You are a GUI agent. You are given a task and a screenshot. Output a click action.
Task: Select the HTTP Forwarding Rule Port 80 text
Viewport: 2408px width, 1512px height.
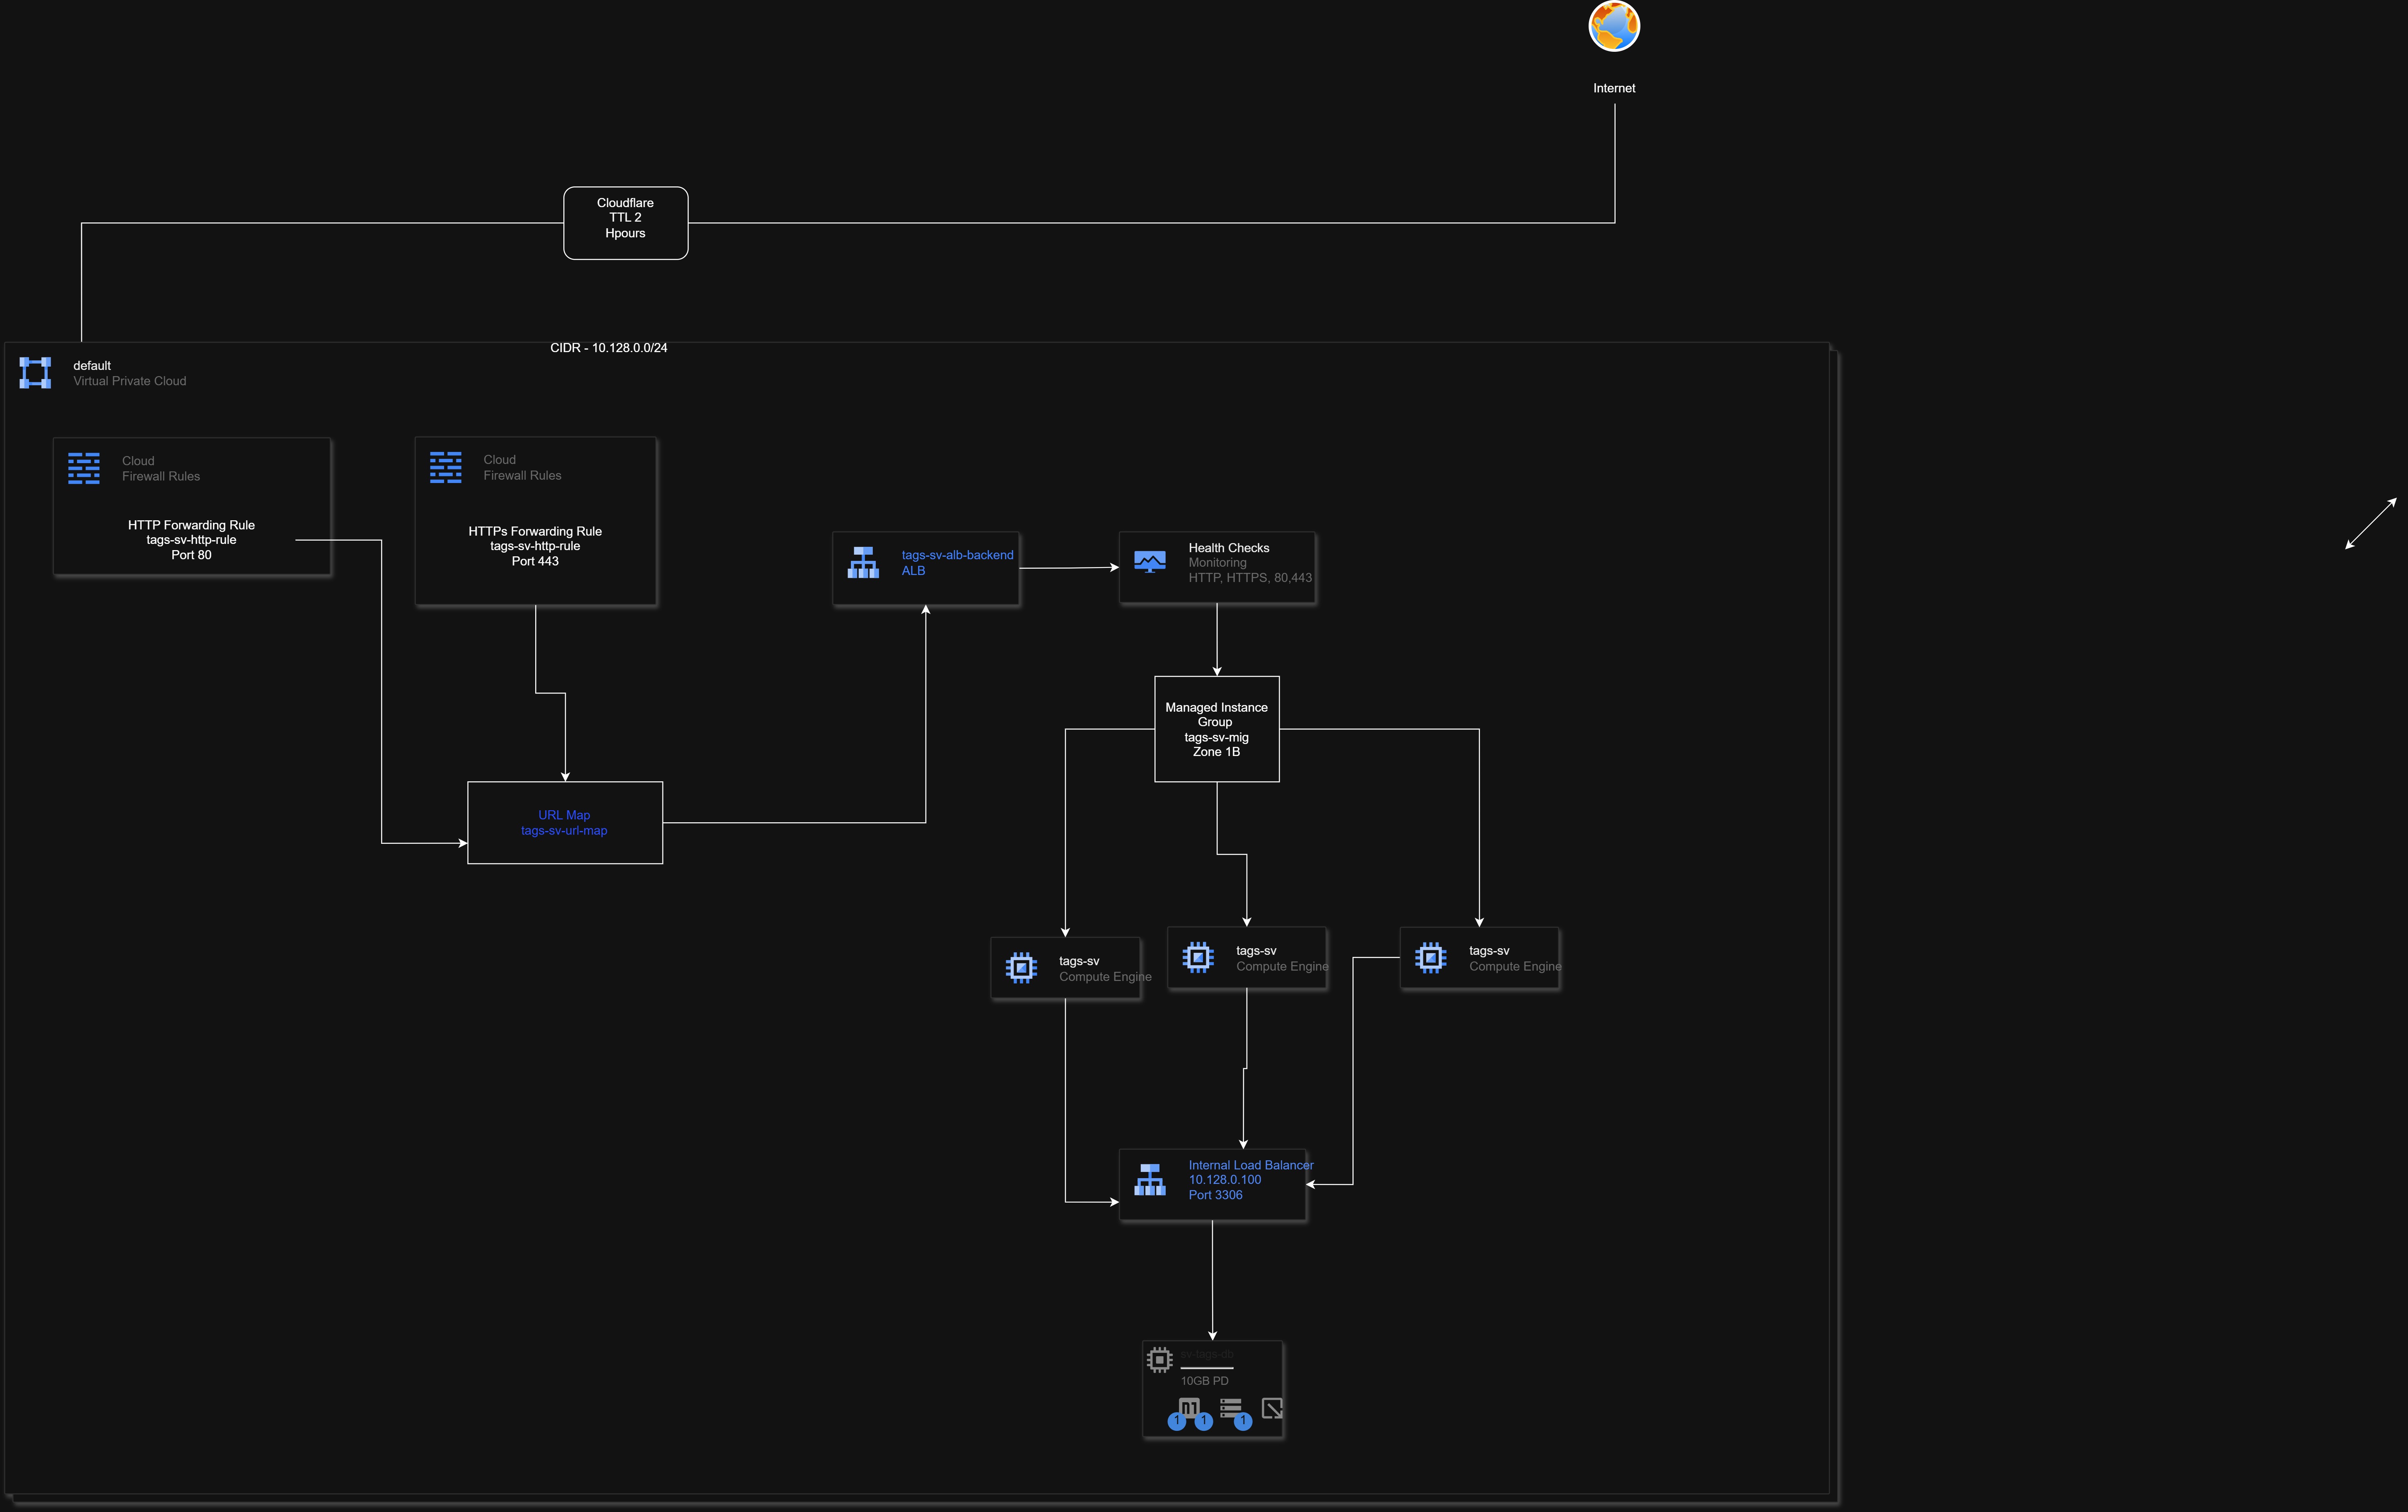(191, 540)
